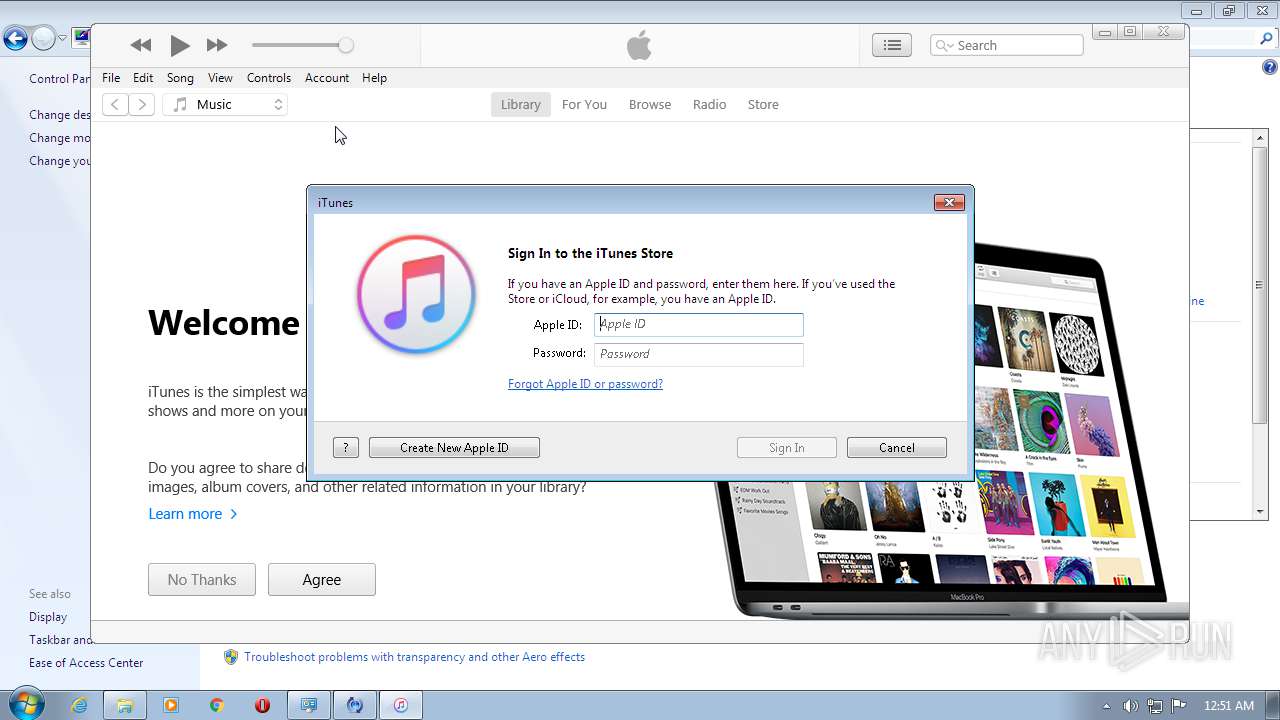The width and height of the screenshot is (1280, 720).
Task: Go back with the left arrow button
Action: (x=115, y=104)
